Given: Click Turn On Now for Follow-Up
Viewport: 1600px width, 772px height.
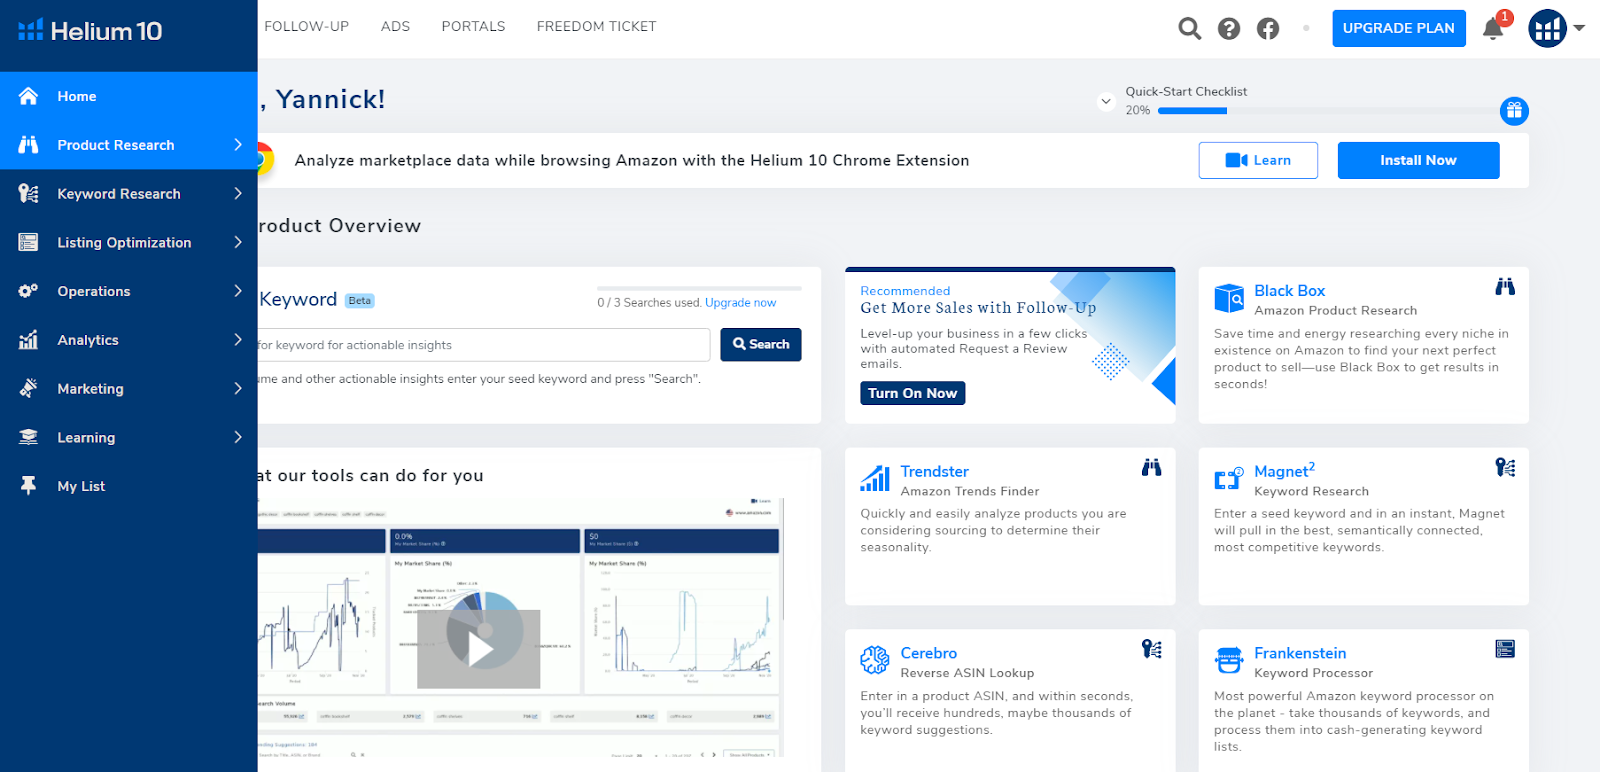Looking at the screenshot, I should [912, 393].
